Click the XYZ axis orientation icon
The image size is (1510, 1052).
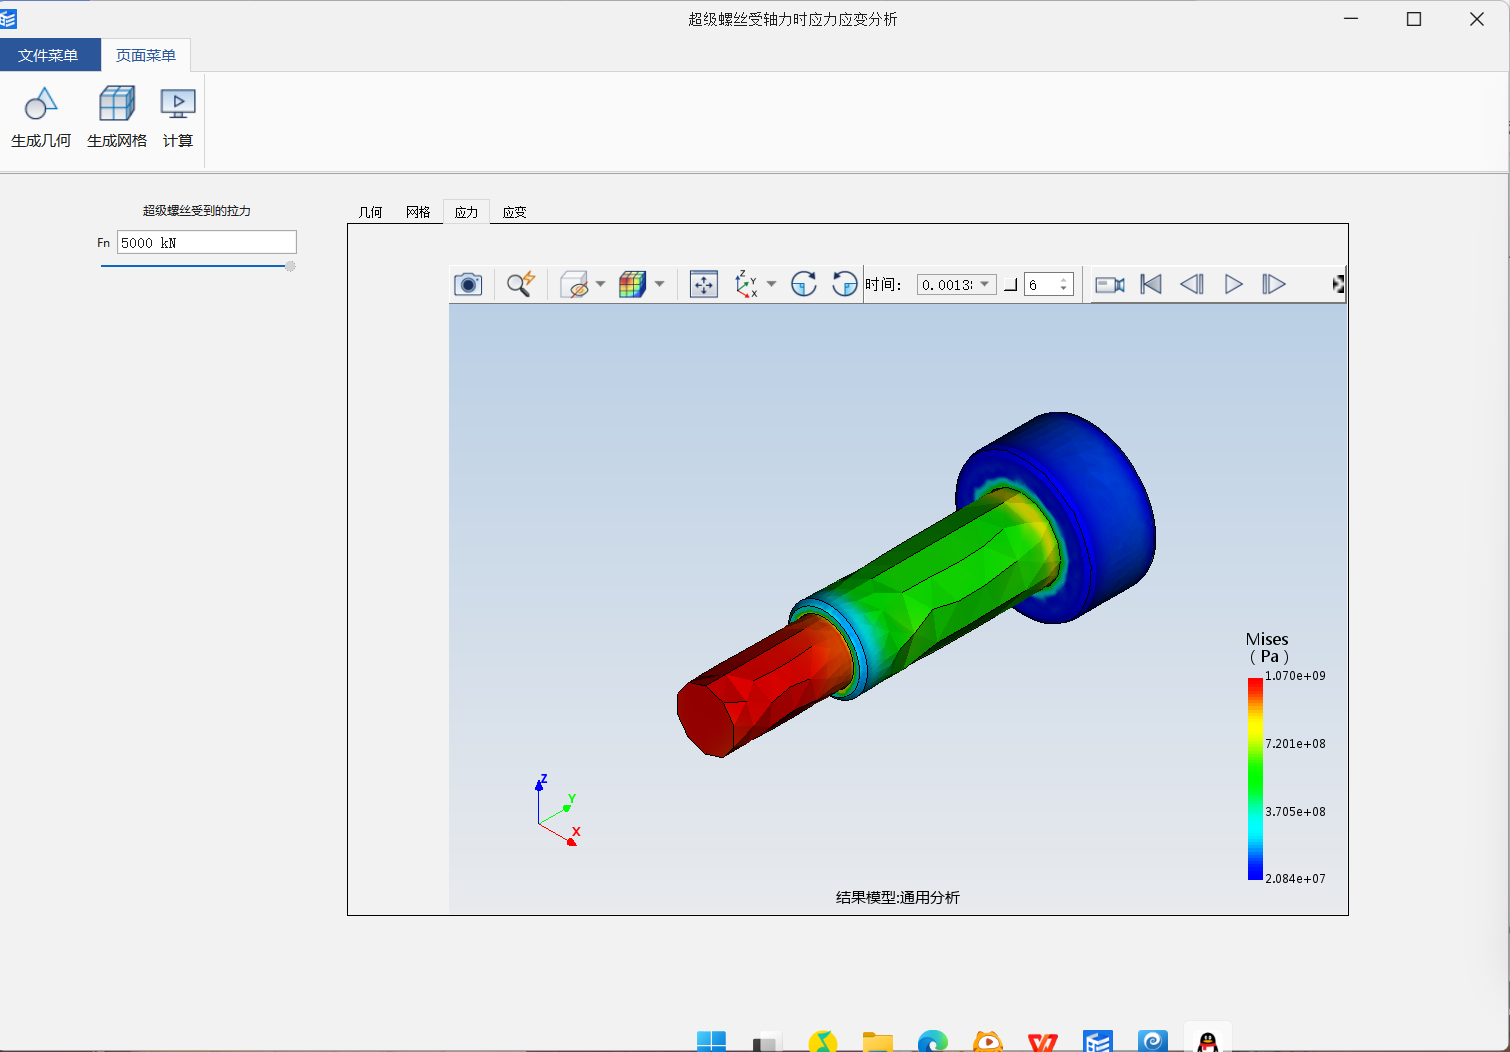746,285
